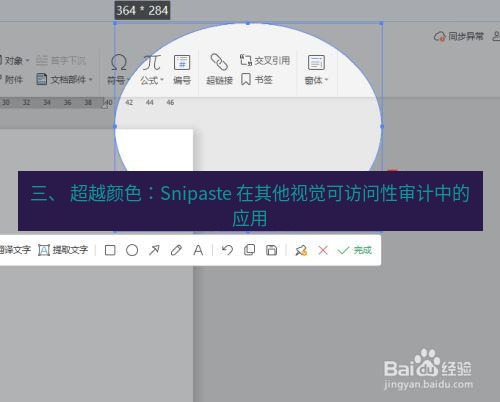Click the 编号 numbering icon

click(x=182, y=70)
